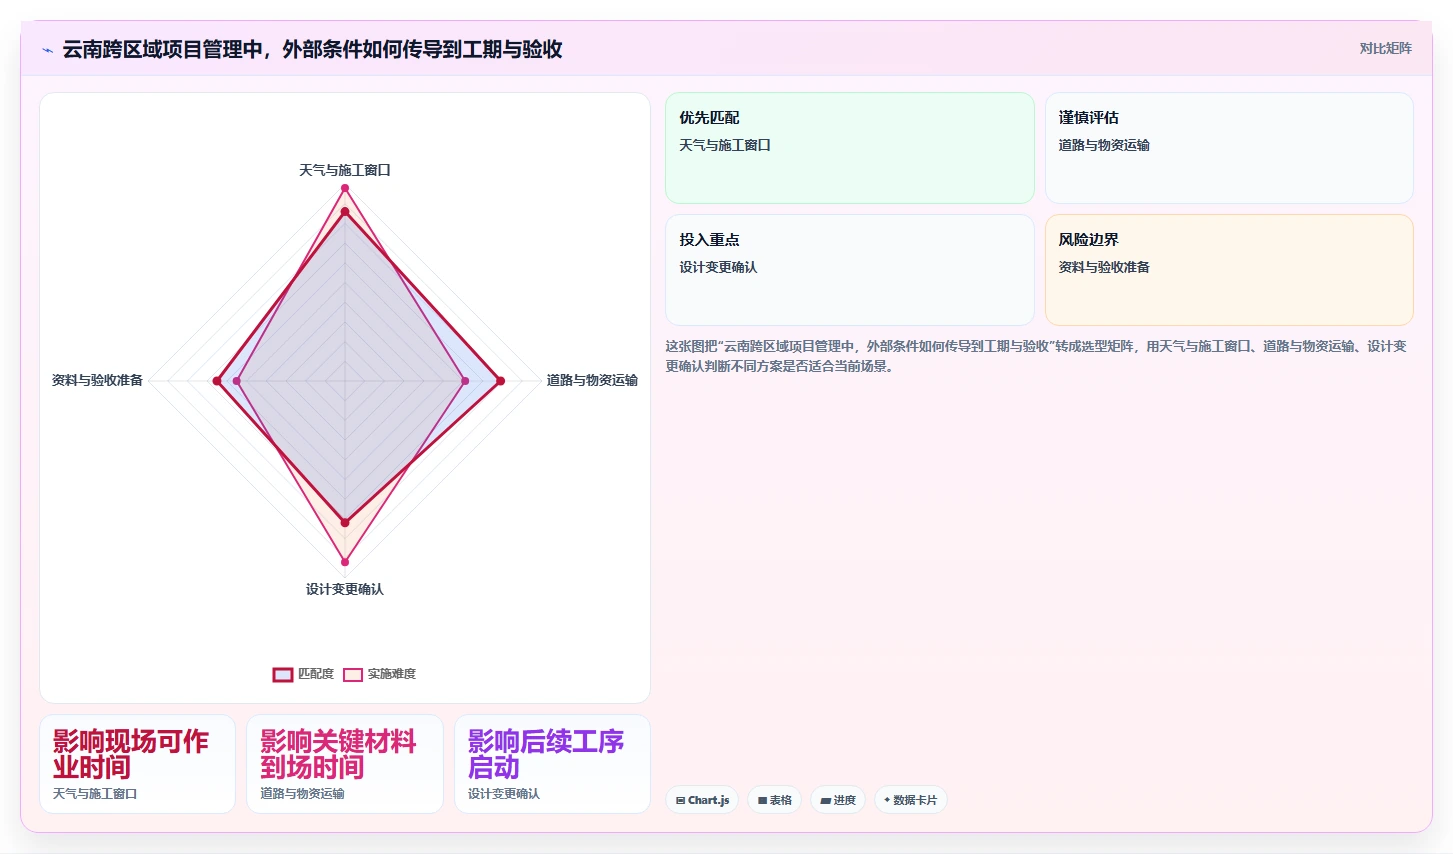
Task: Open the 风险边界 card
Action: click(x=1229, y=270)
